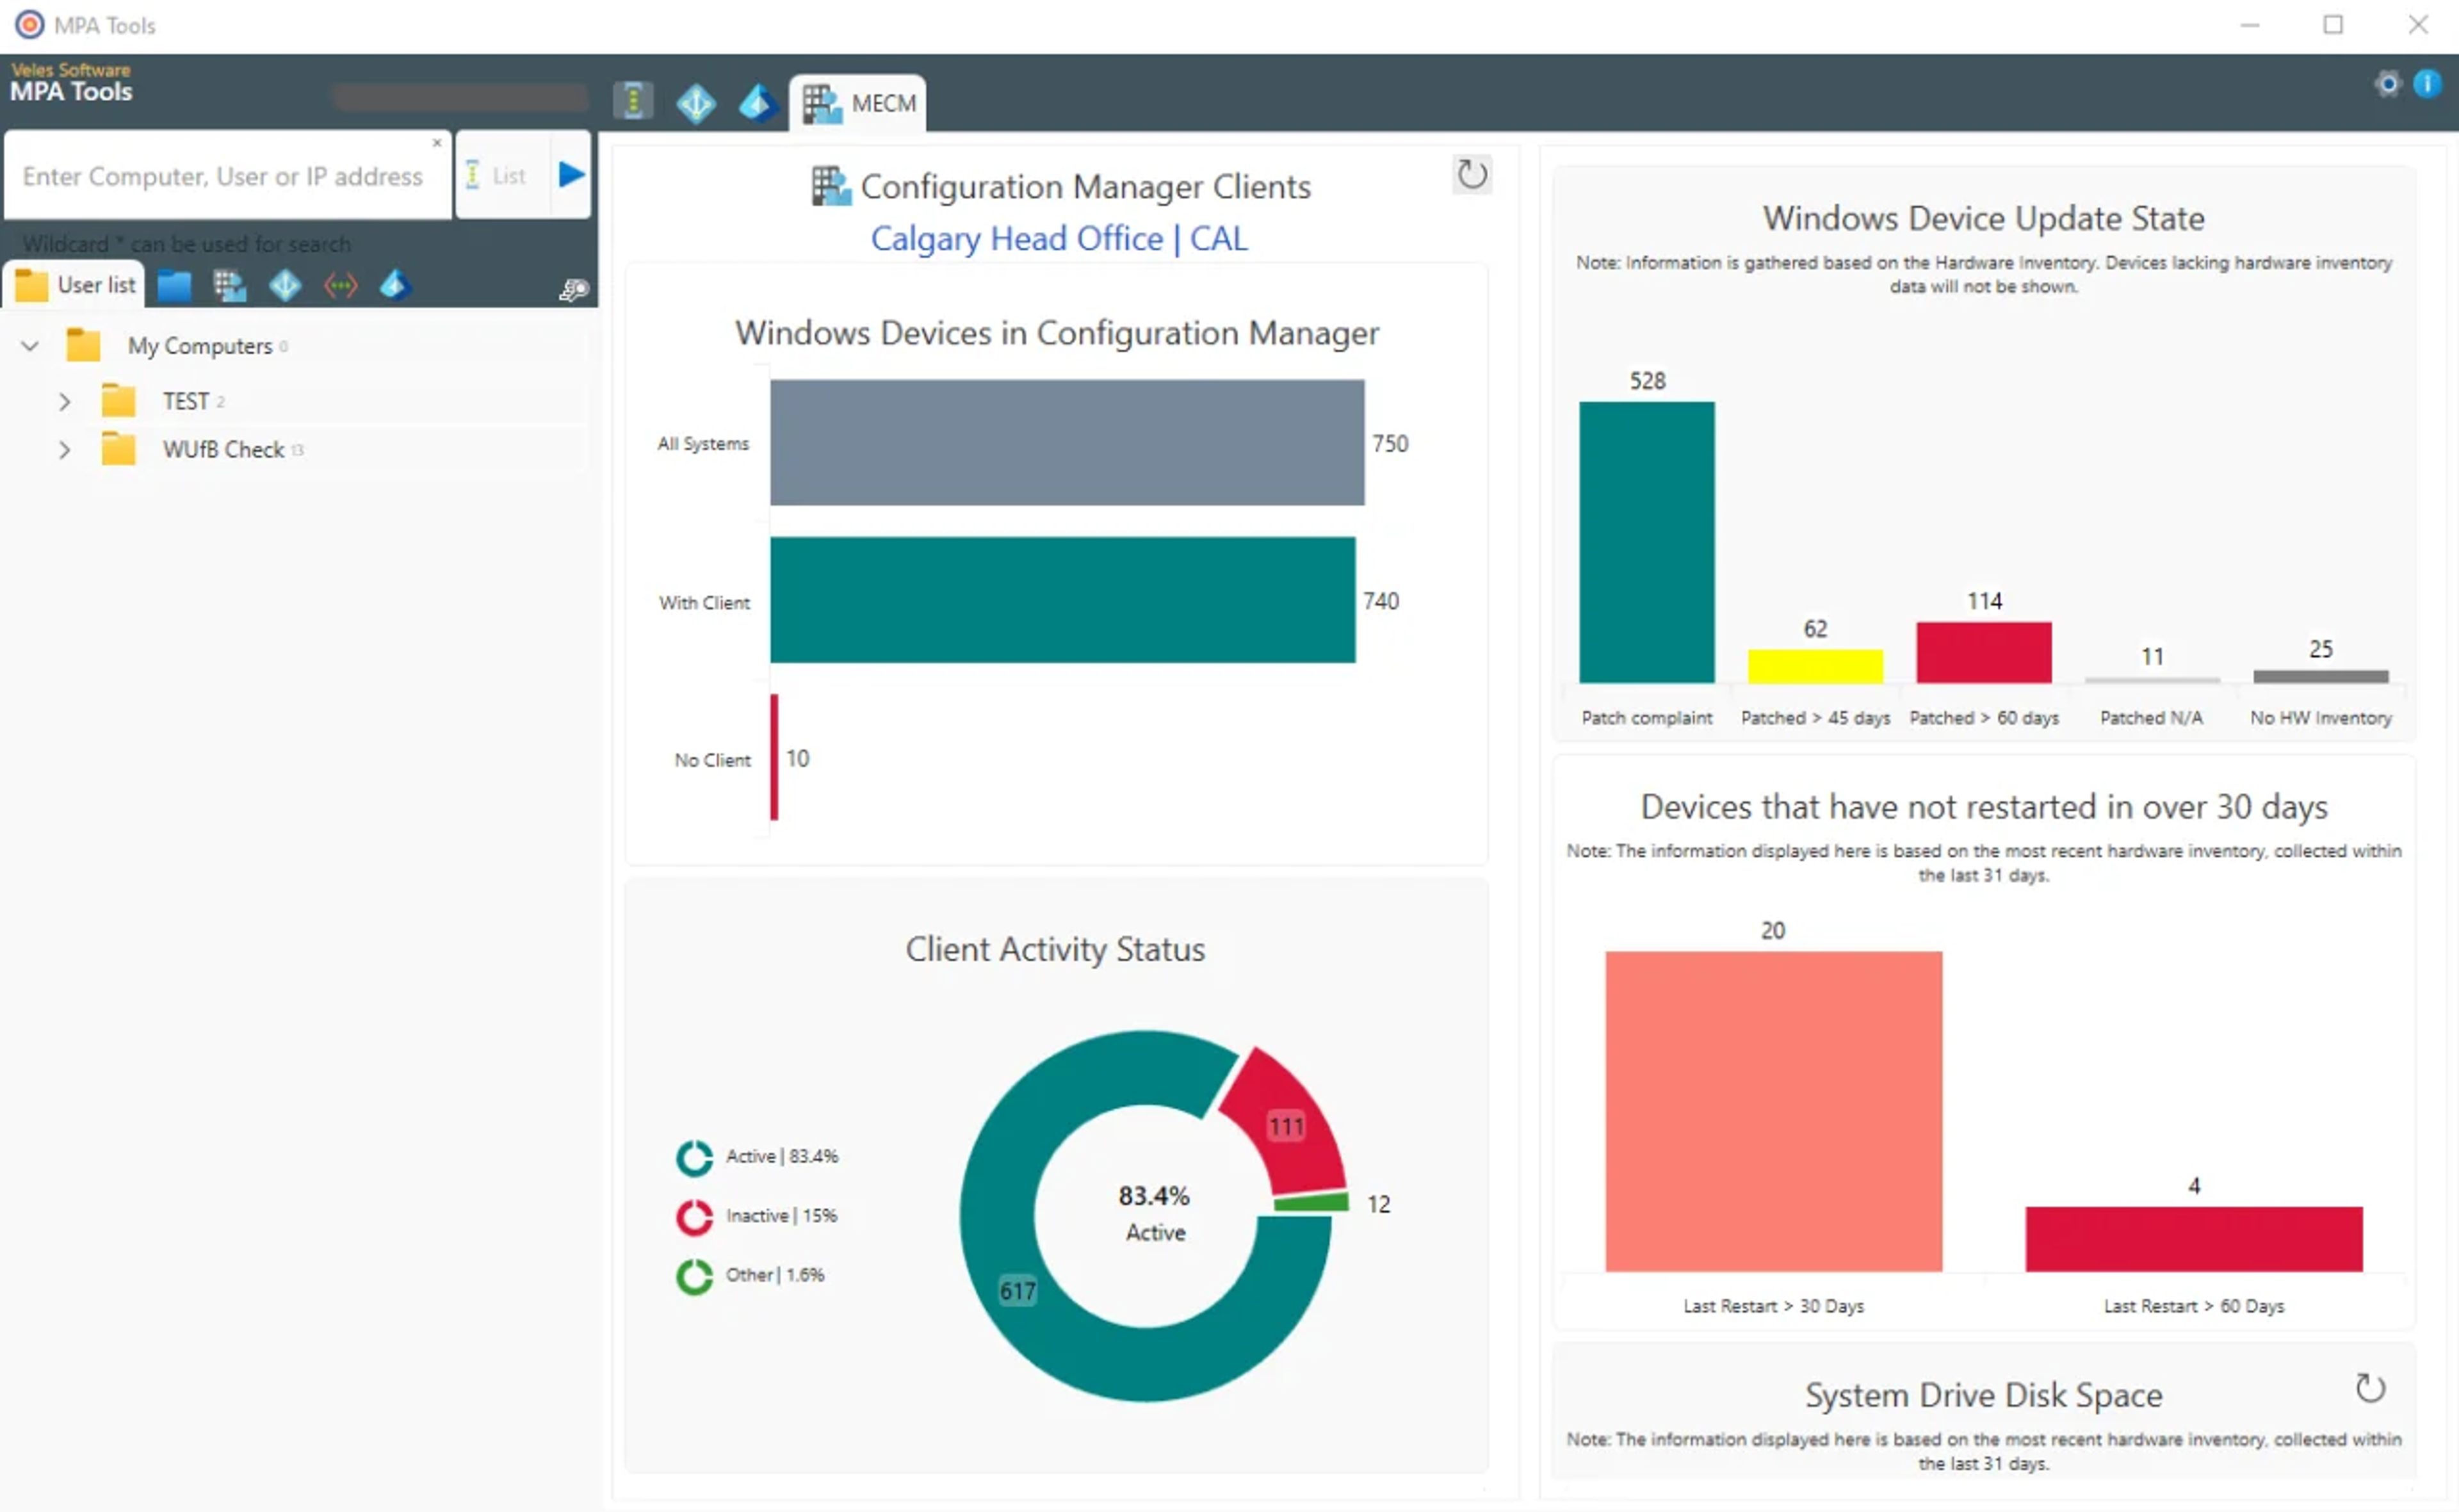Click 'Windows Device Update State' heading
Image resolution: width=2459 pixels, height=1512 pixels.
(1983, 218)
